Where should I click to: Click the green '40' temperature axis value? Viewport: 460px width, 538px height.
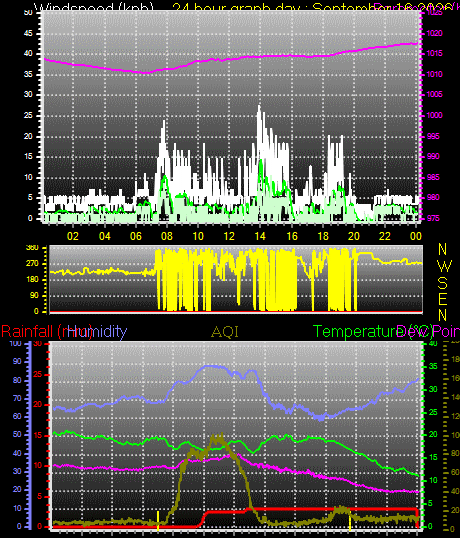tap(433, 343)
